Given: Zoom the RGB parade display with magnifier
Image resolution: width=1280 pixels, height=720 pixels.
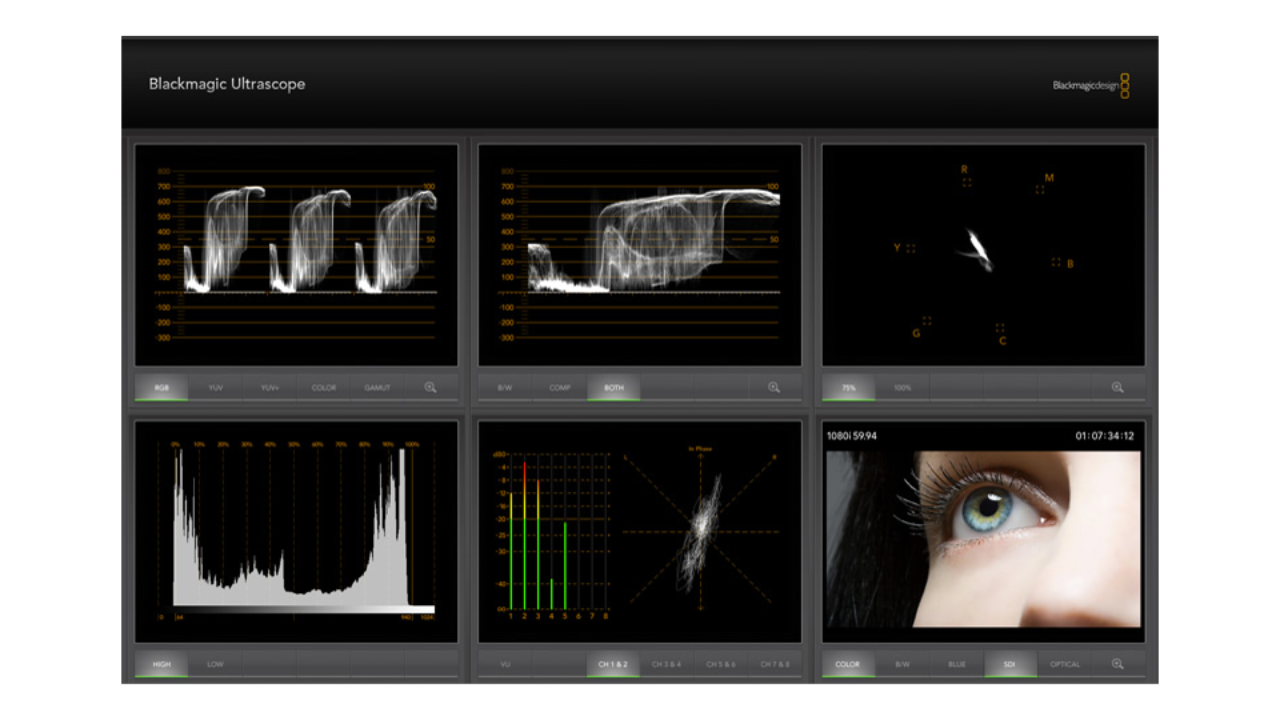Looking at the screenshot, I should [430, 387].
